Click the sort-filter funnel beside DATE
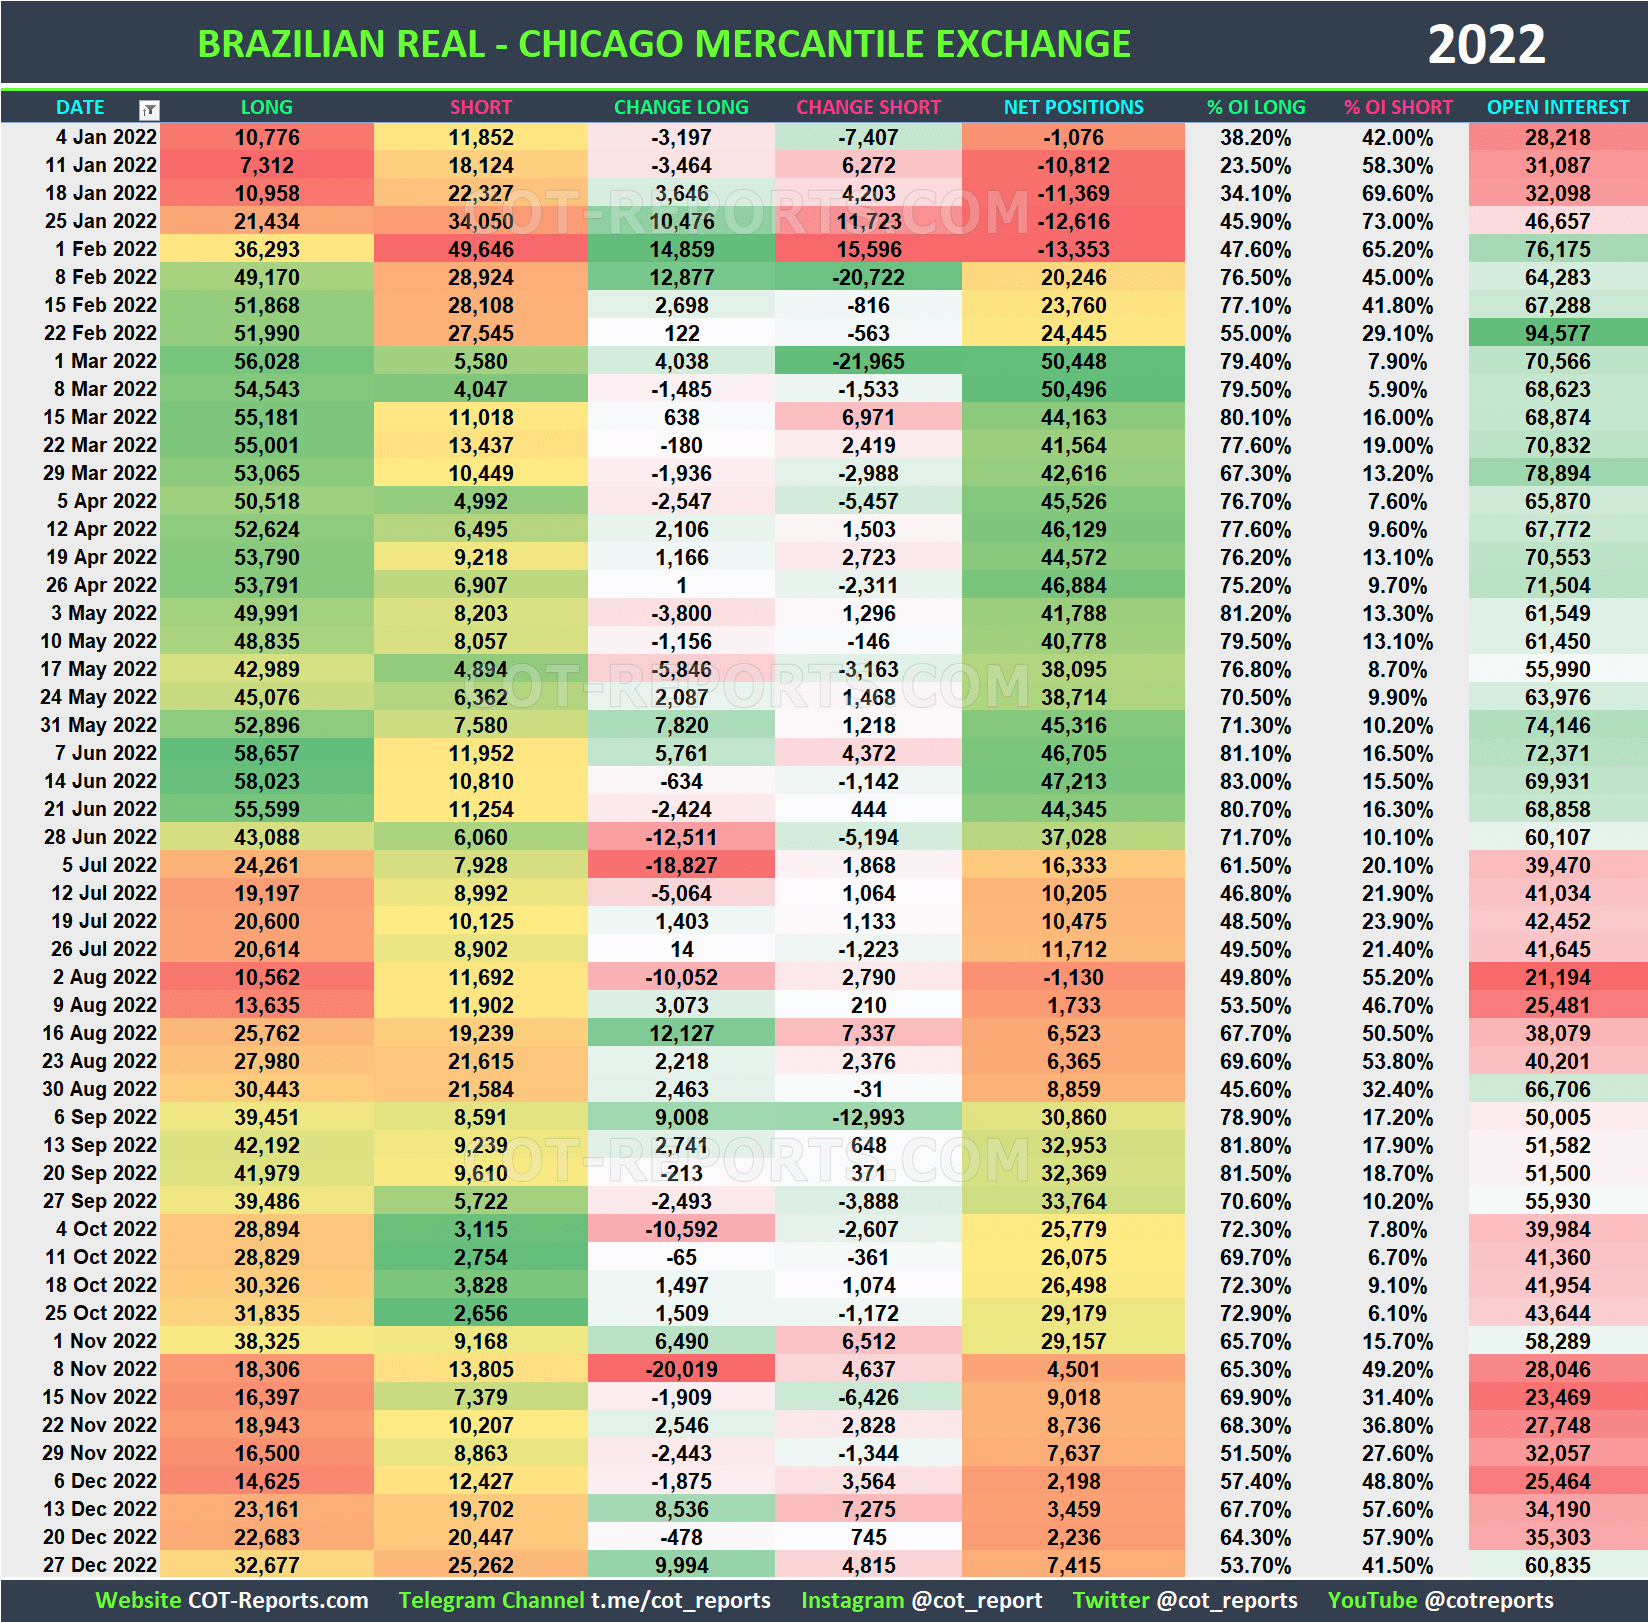Viewport: 1648px width, 1622px height. click(x=150, y=107)
